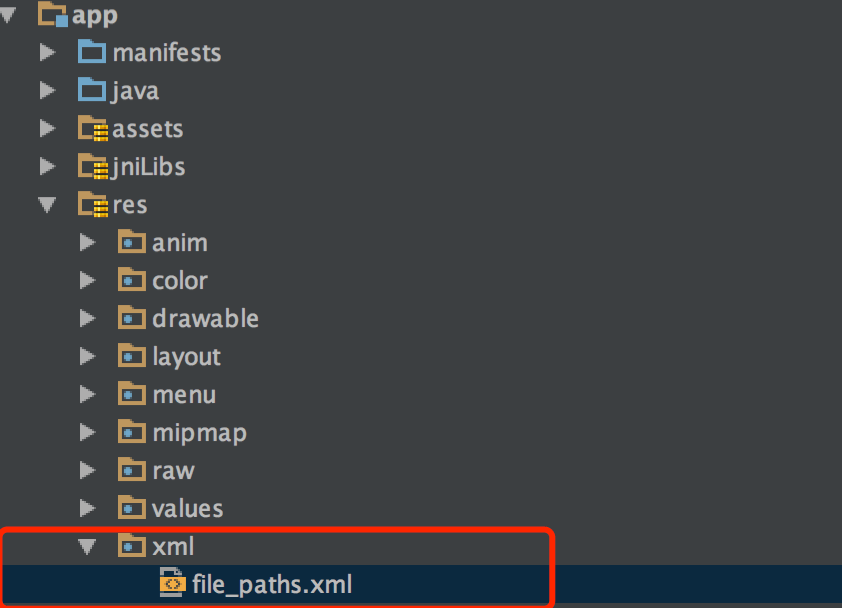Image resolution: width=842 pixels, height=608 pixels.
Task: Select the raw folder label
Action: (x=173, y=471)
